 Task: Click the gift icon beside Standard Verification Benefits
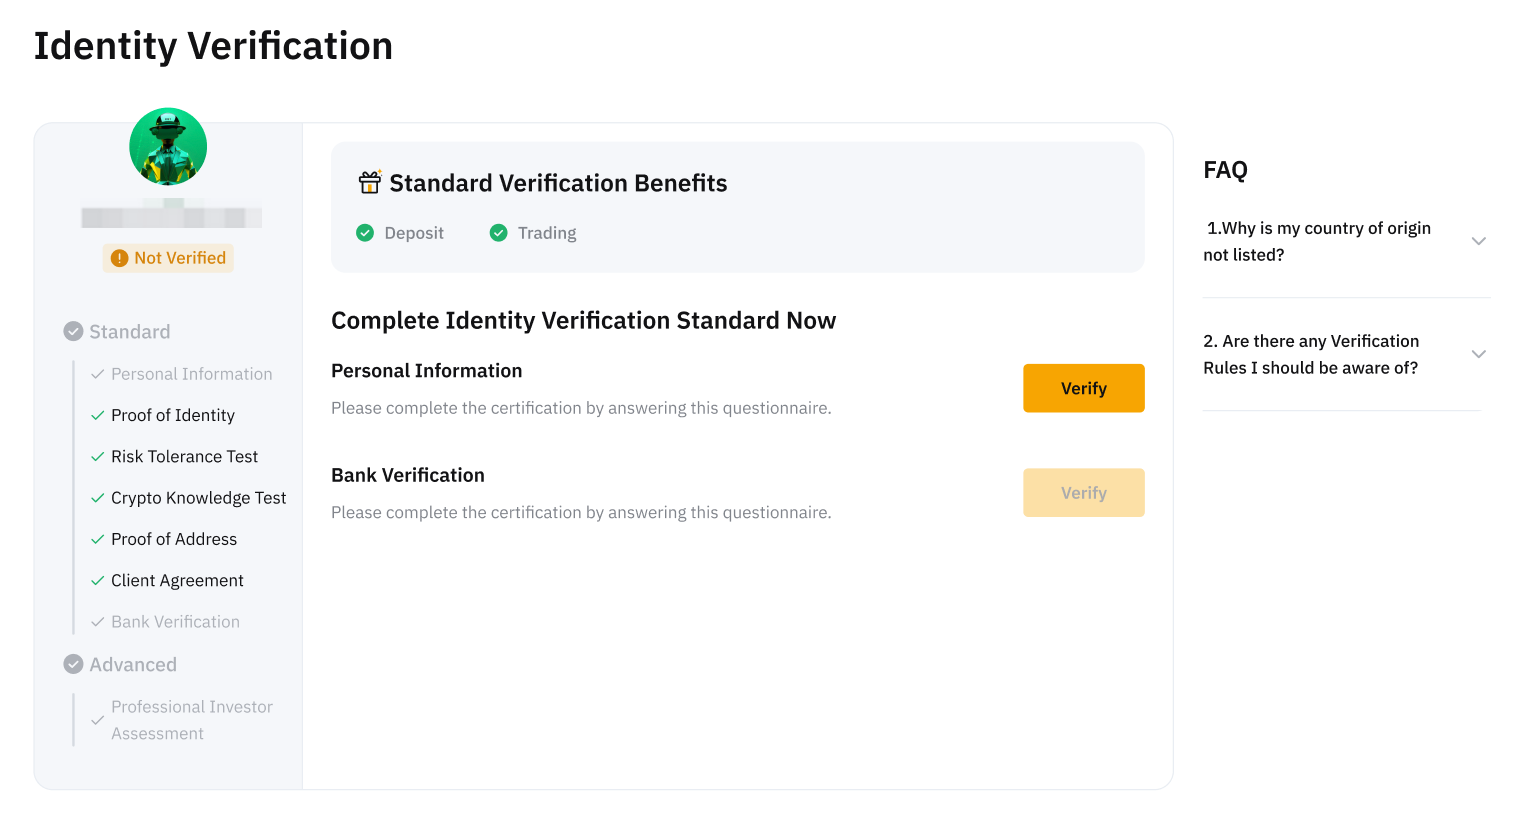click(x=370, y=182)
